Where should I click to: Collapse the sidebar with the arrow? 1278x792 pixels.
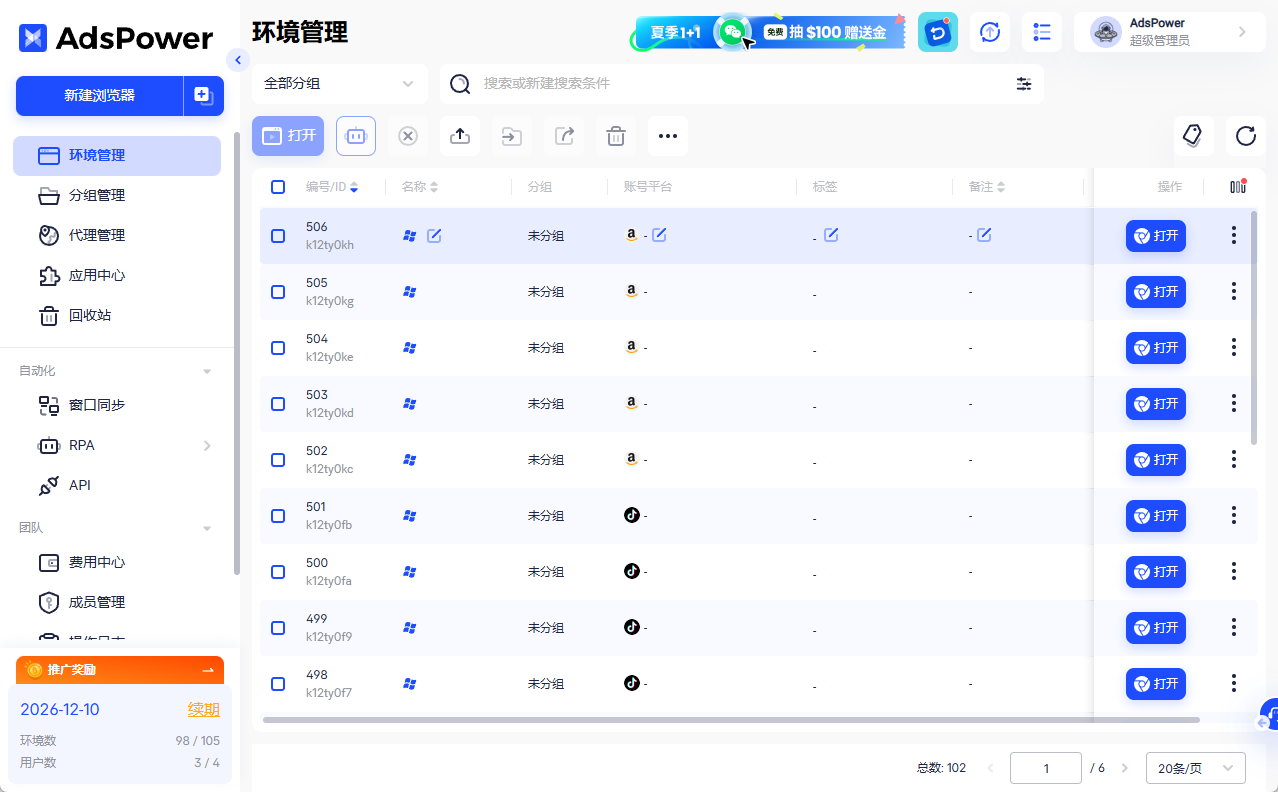(237, 60)
